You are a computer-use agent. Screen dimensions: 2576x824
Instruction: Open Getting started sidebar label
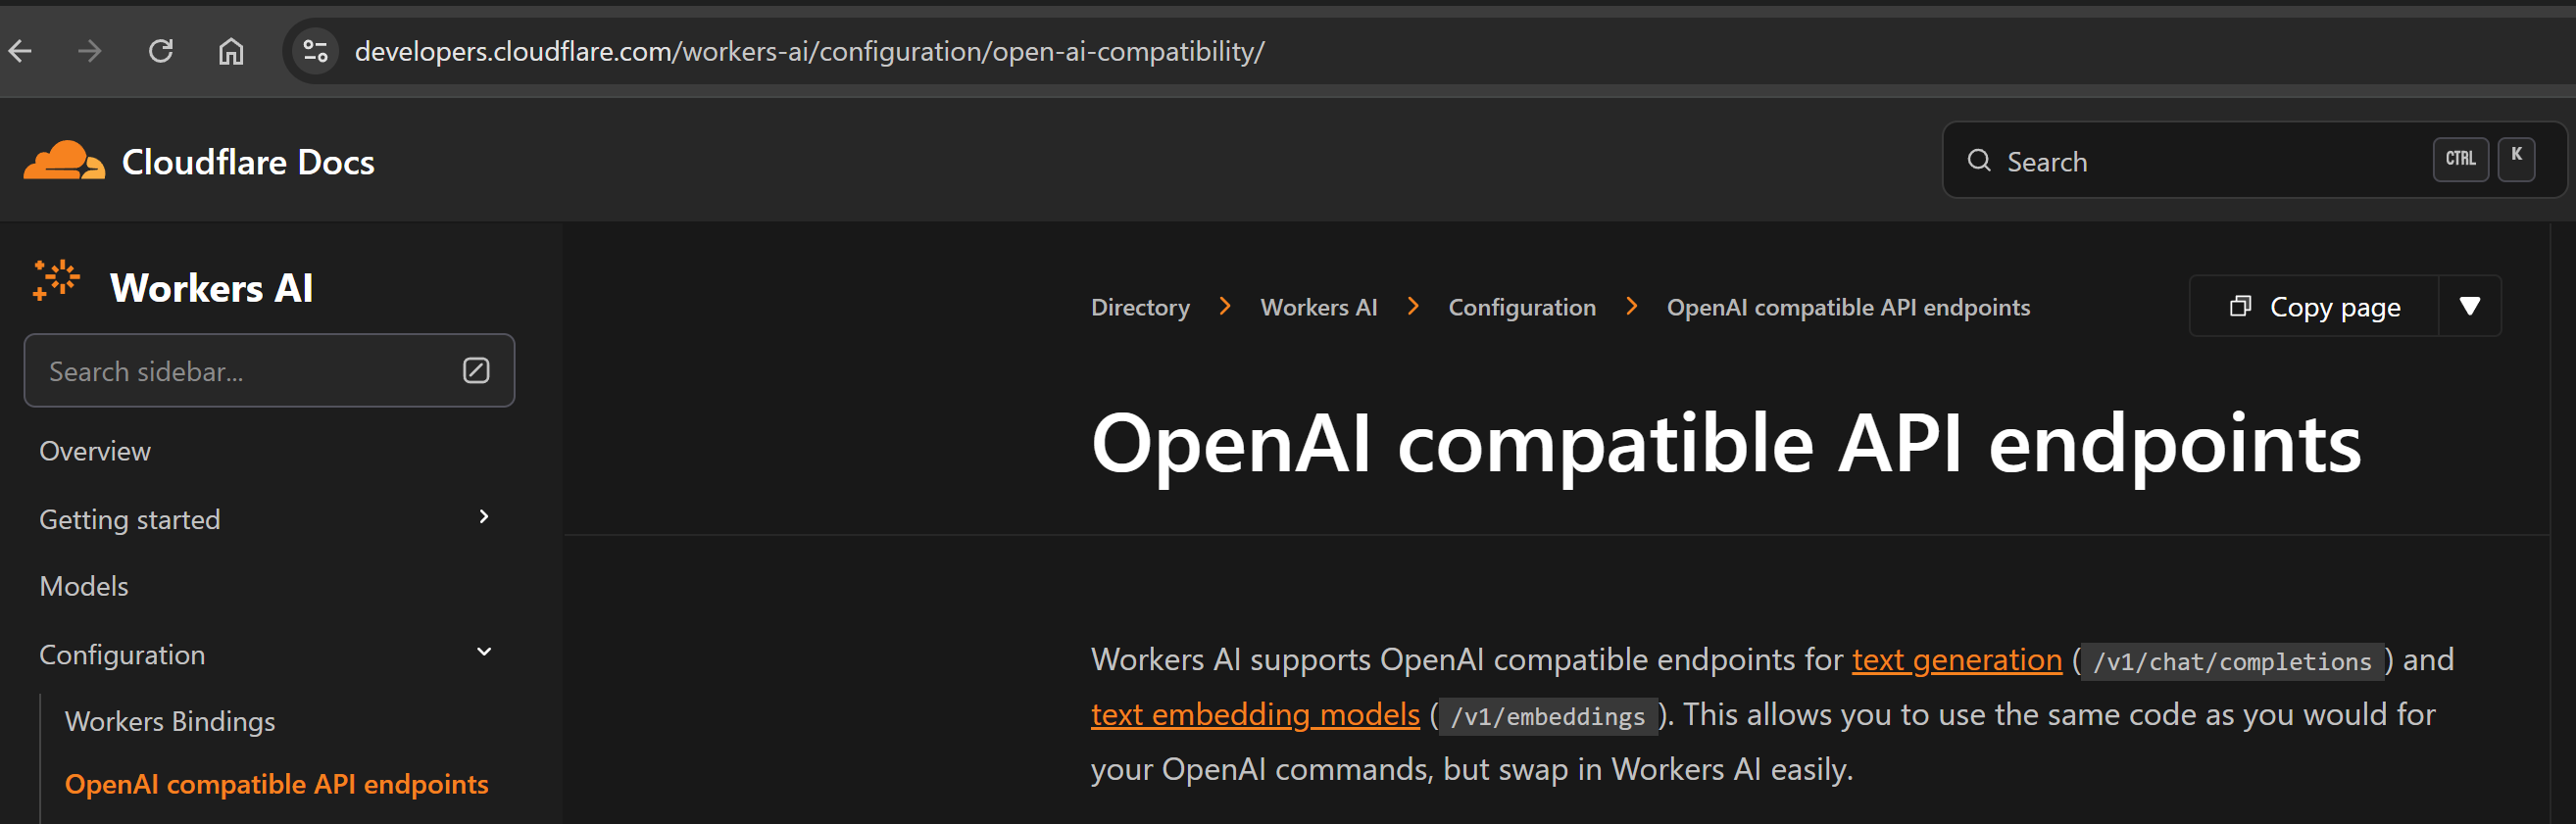130,520
